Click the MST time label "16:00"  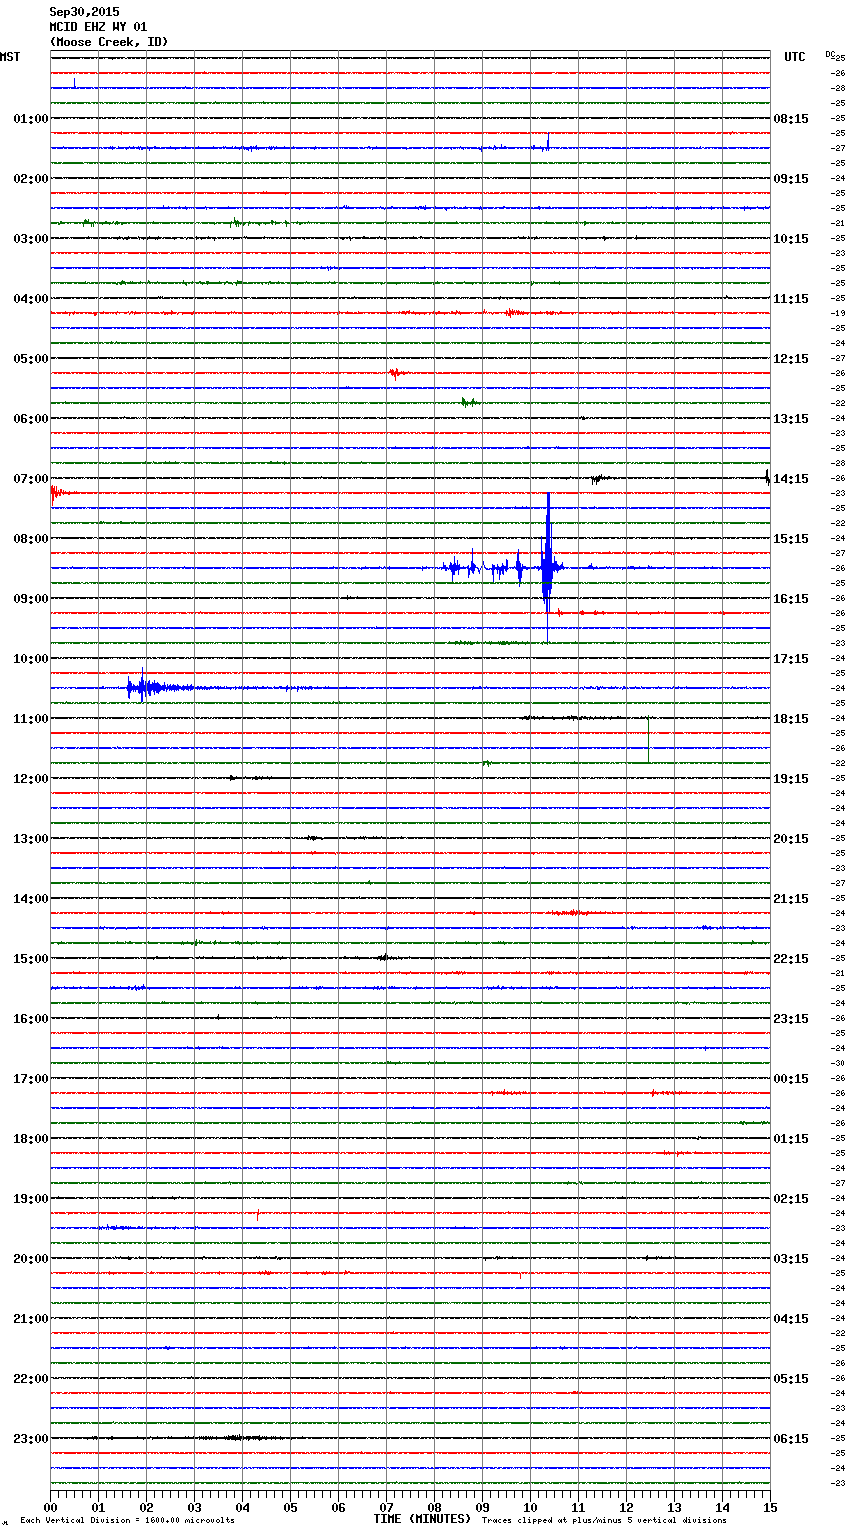tap(31, 1019)
